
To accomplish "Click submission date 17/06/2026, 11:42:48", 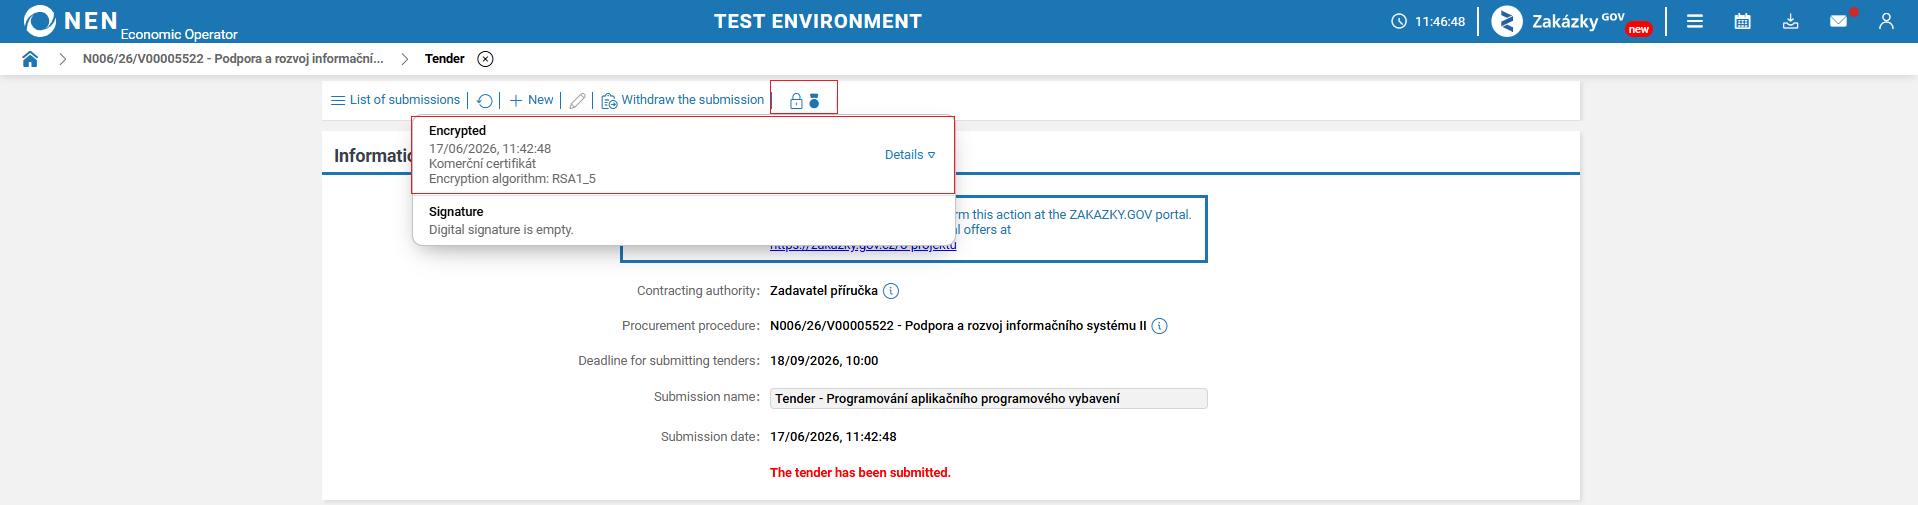I will [833, 437].
